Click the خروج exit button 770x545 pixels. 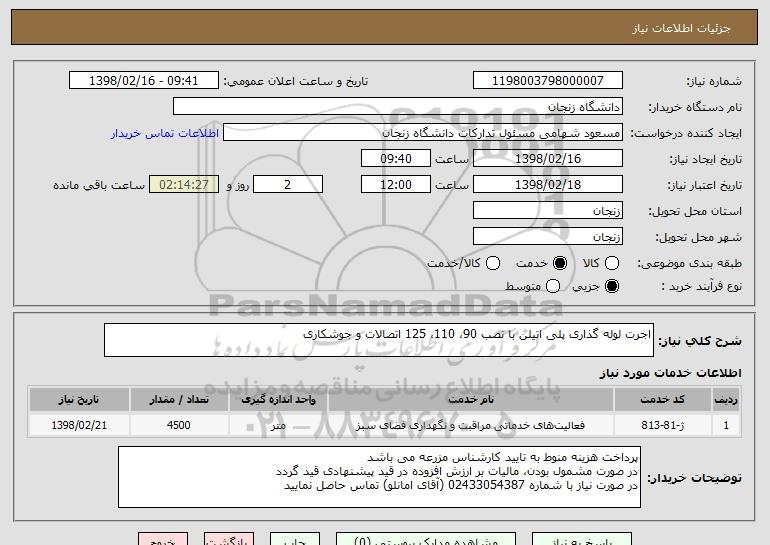click(163, 539)
